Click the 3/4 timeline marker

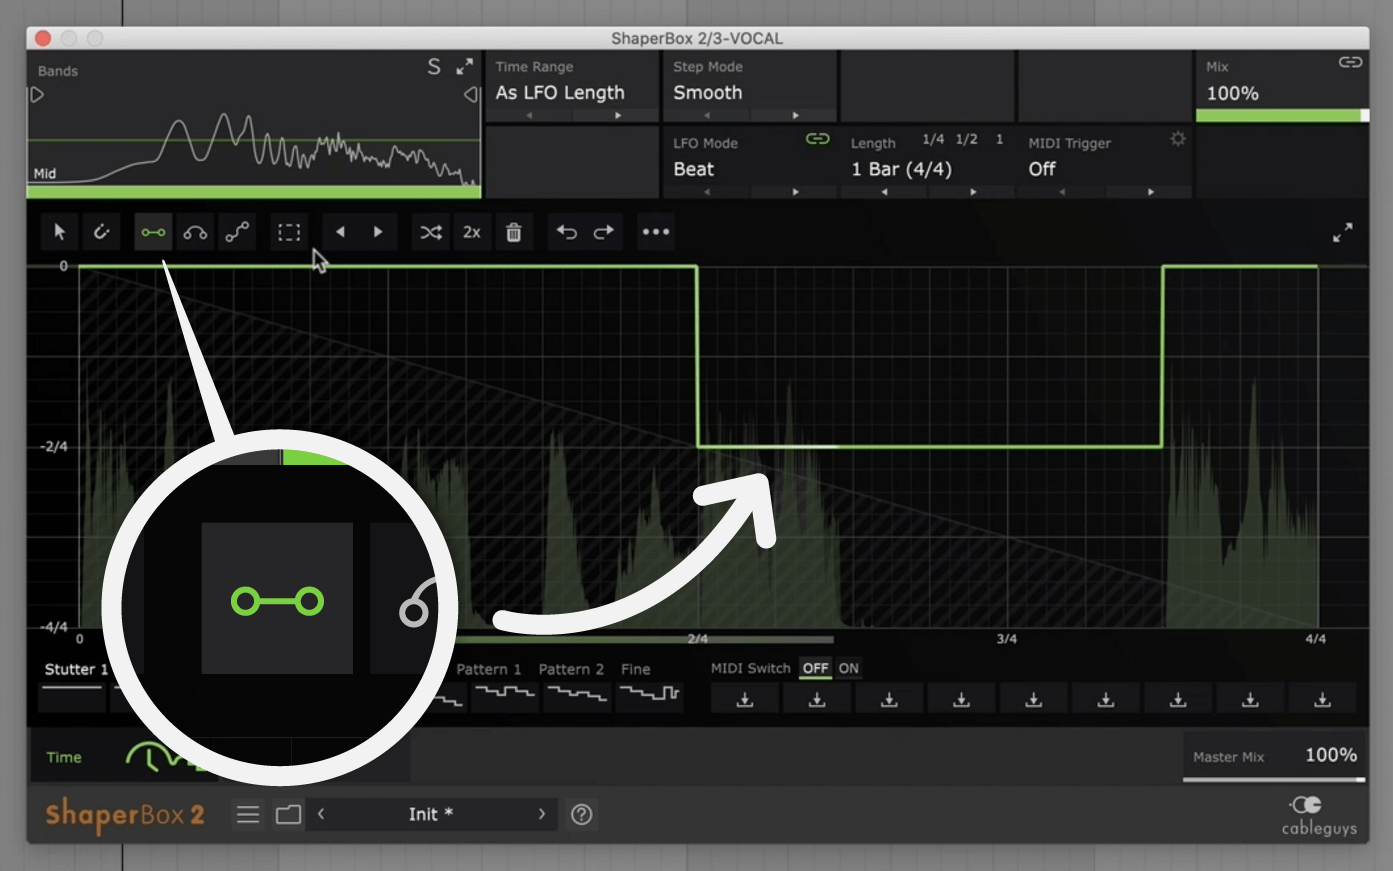pyautogui.click(x=1007, y=639)
